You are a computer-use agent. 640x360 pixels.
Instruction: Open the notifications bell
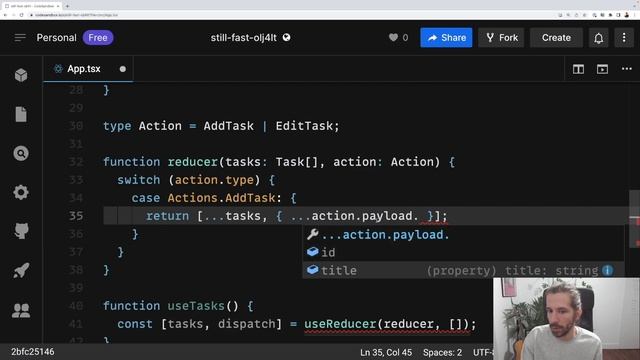[598, 38]
